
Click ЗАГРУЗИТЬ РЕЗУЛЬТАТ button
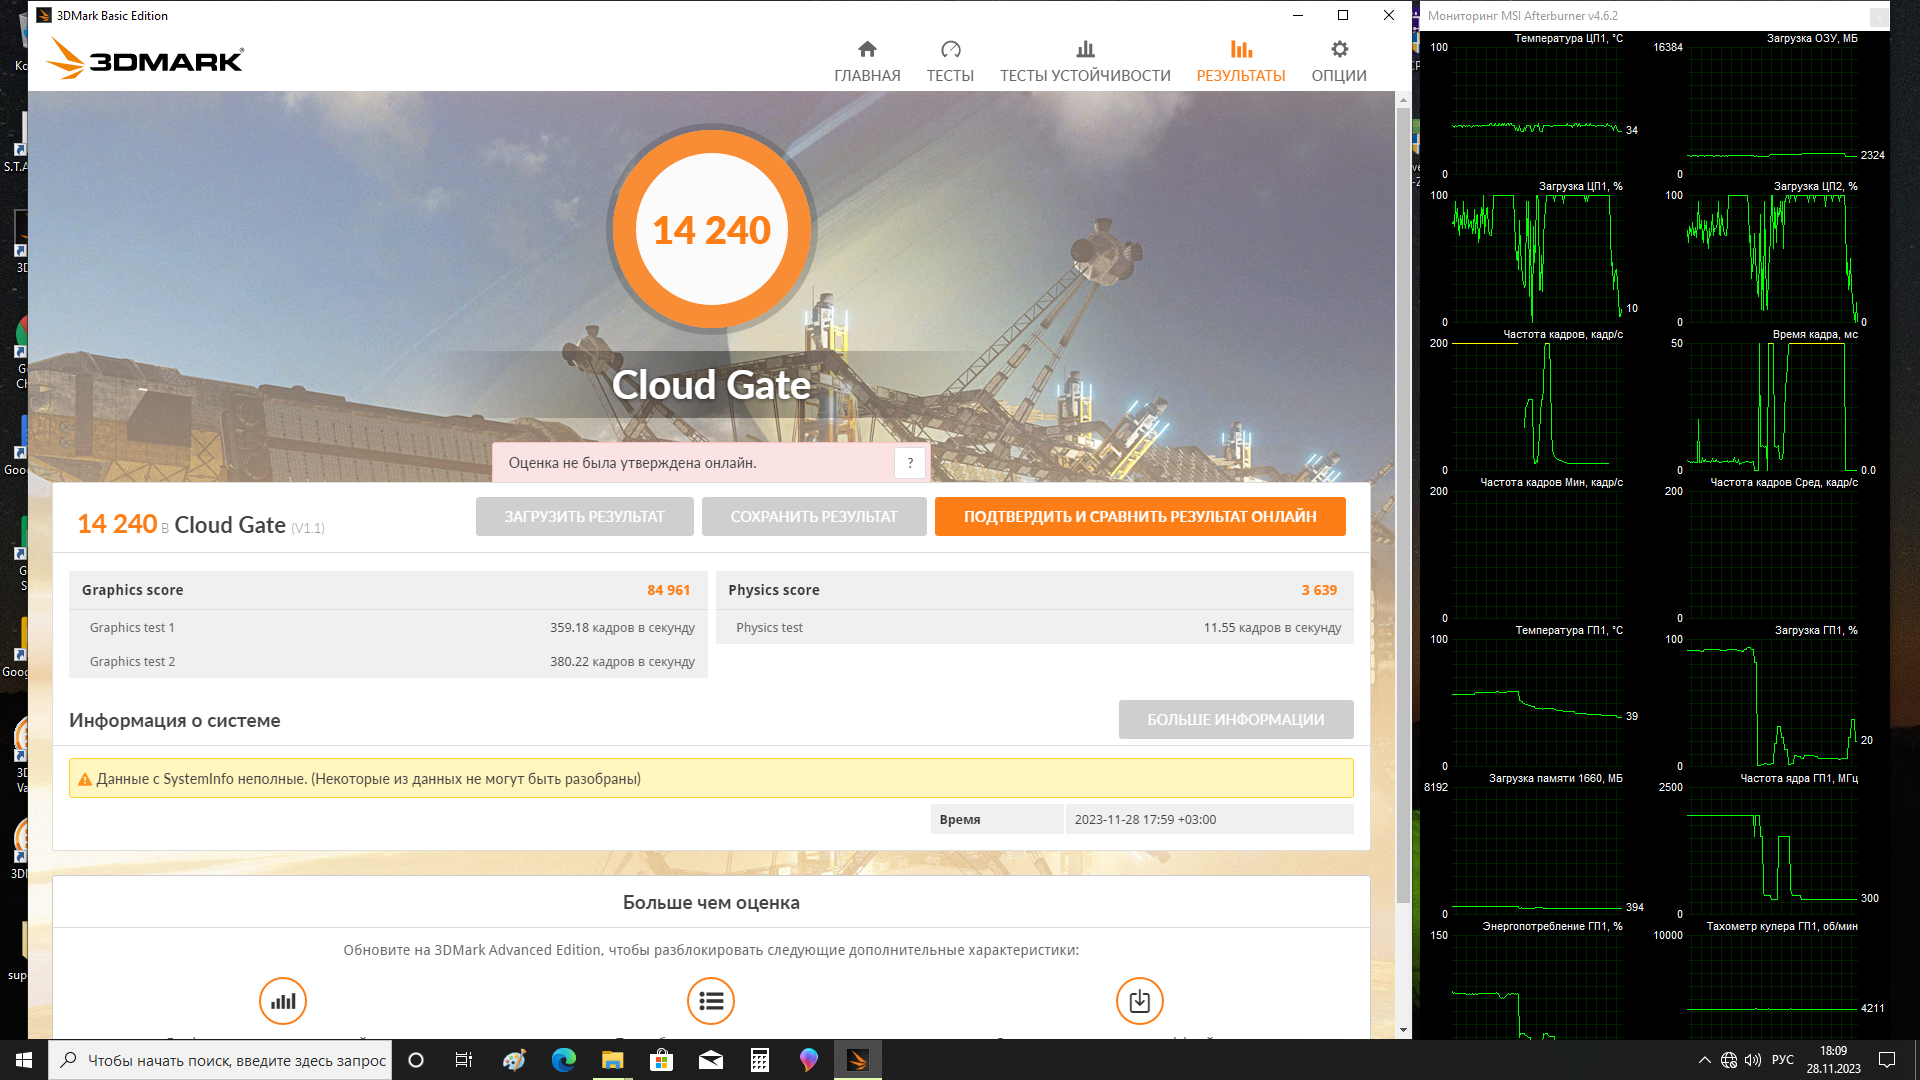coord(584,517)
